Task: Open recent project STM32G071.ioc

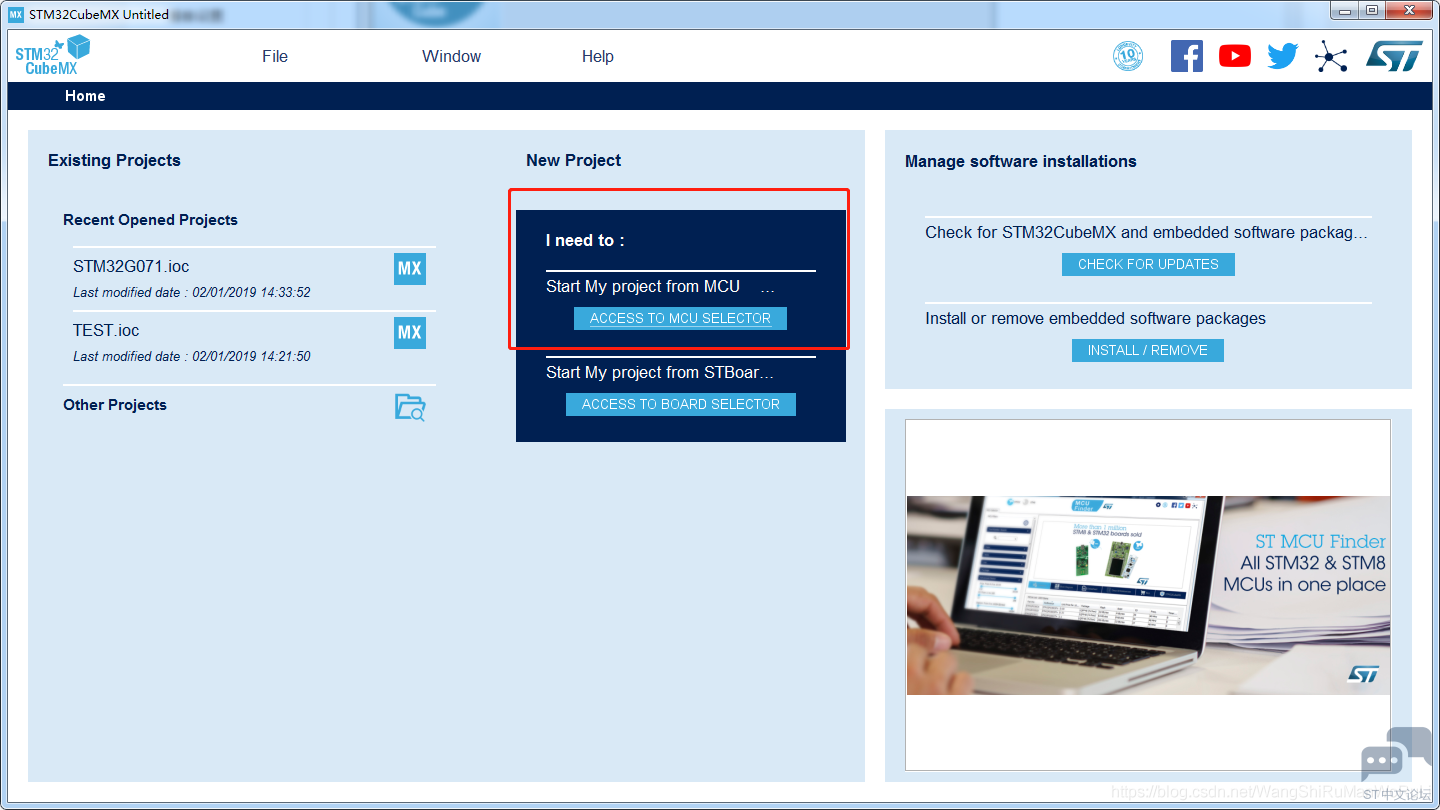Action: [x=131, y=267]
